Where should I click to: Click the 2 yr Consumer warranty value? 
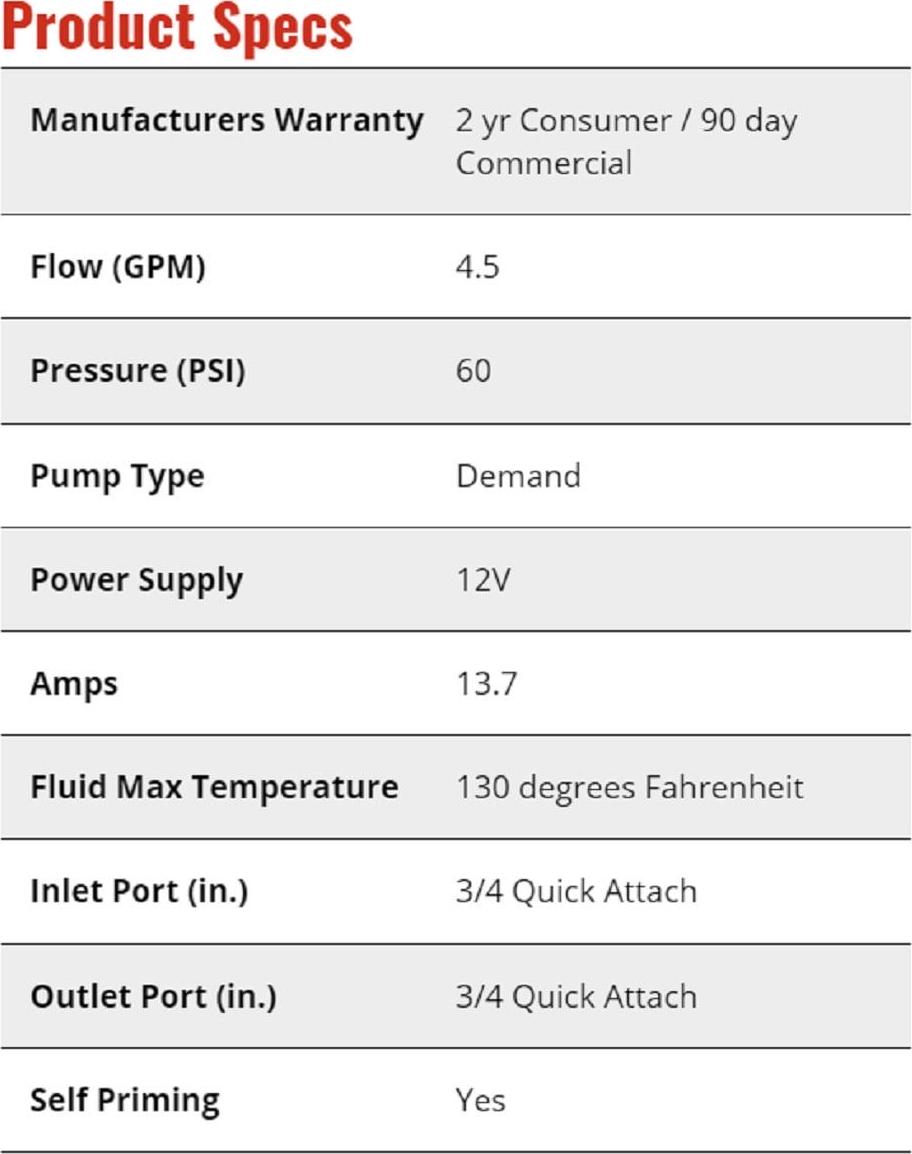click(626, 141)
